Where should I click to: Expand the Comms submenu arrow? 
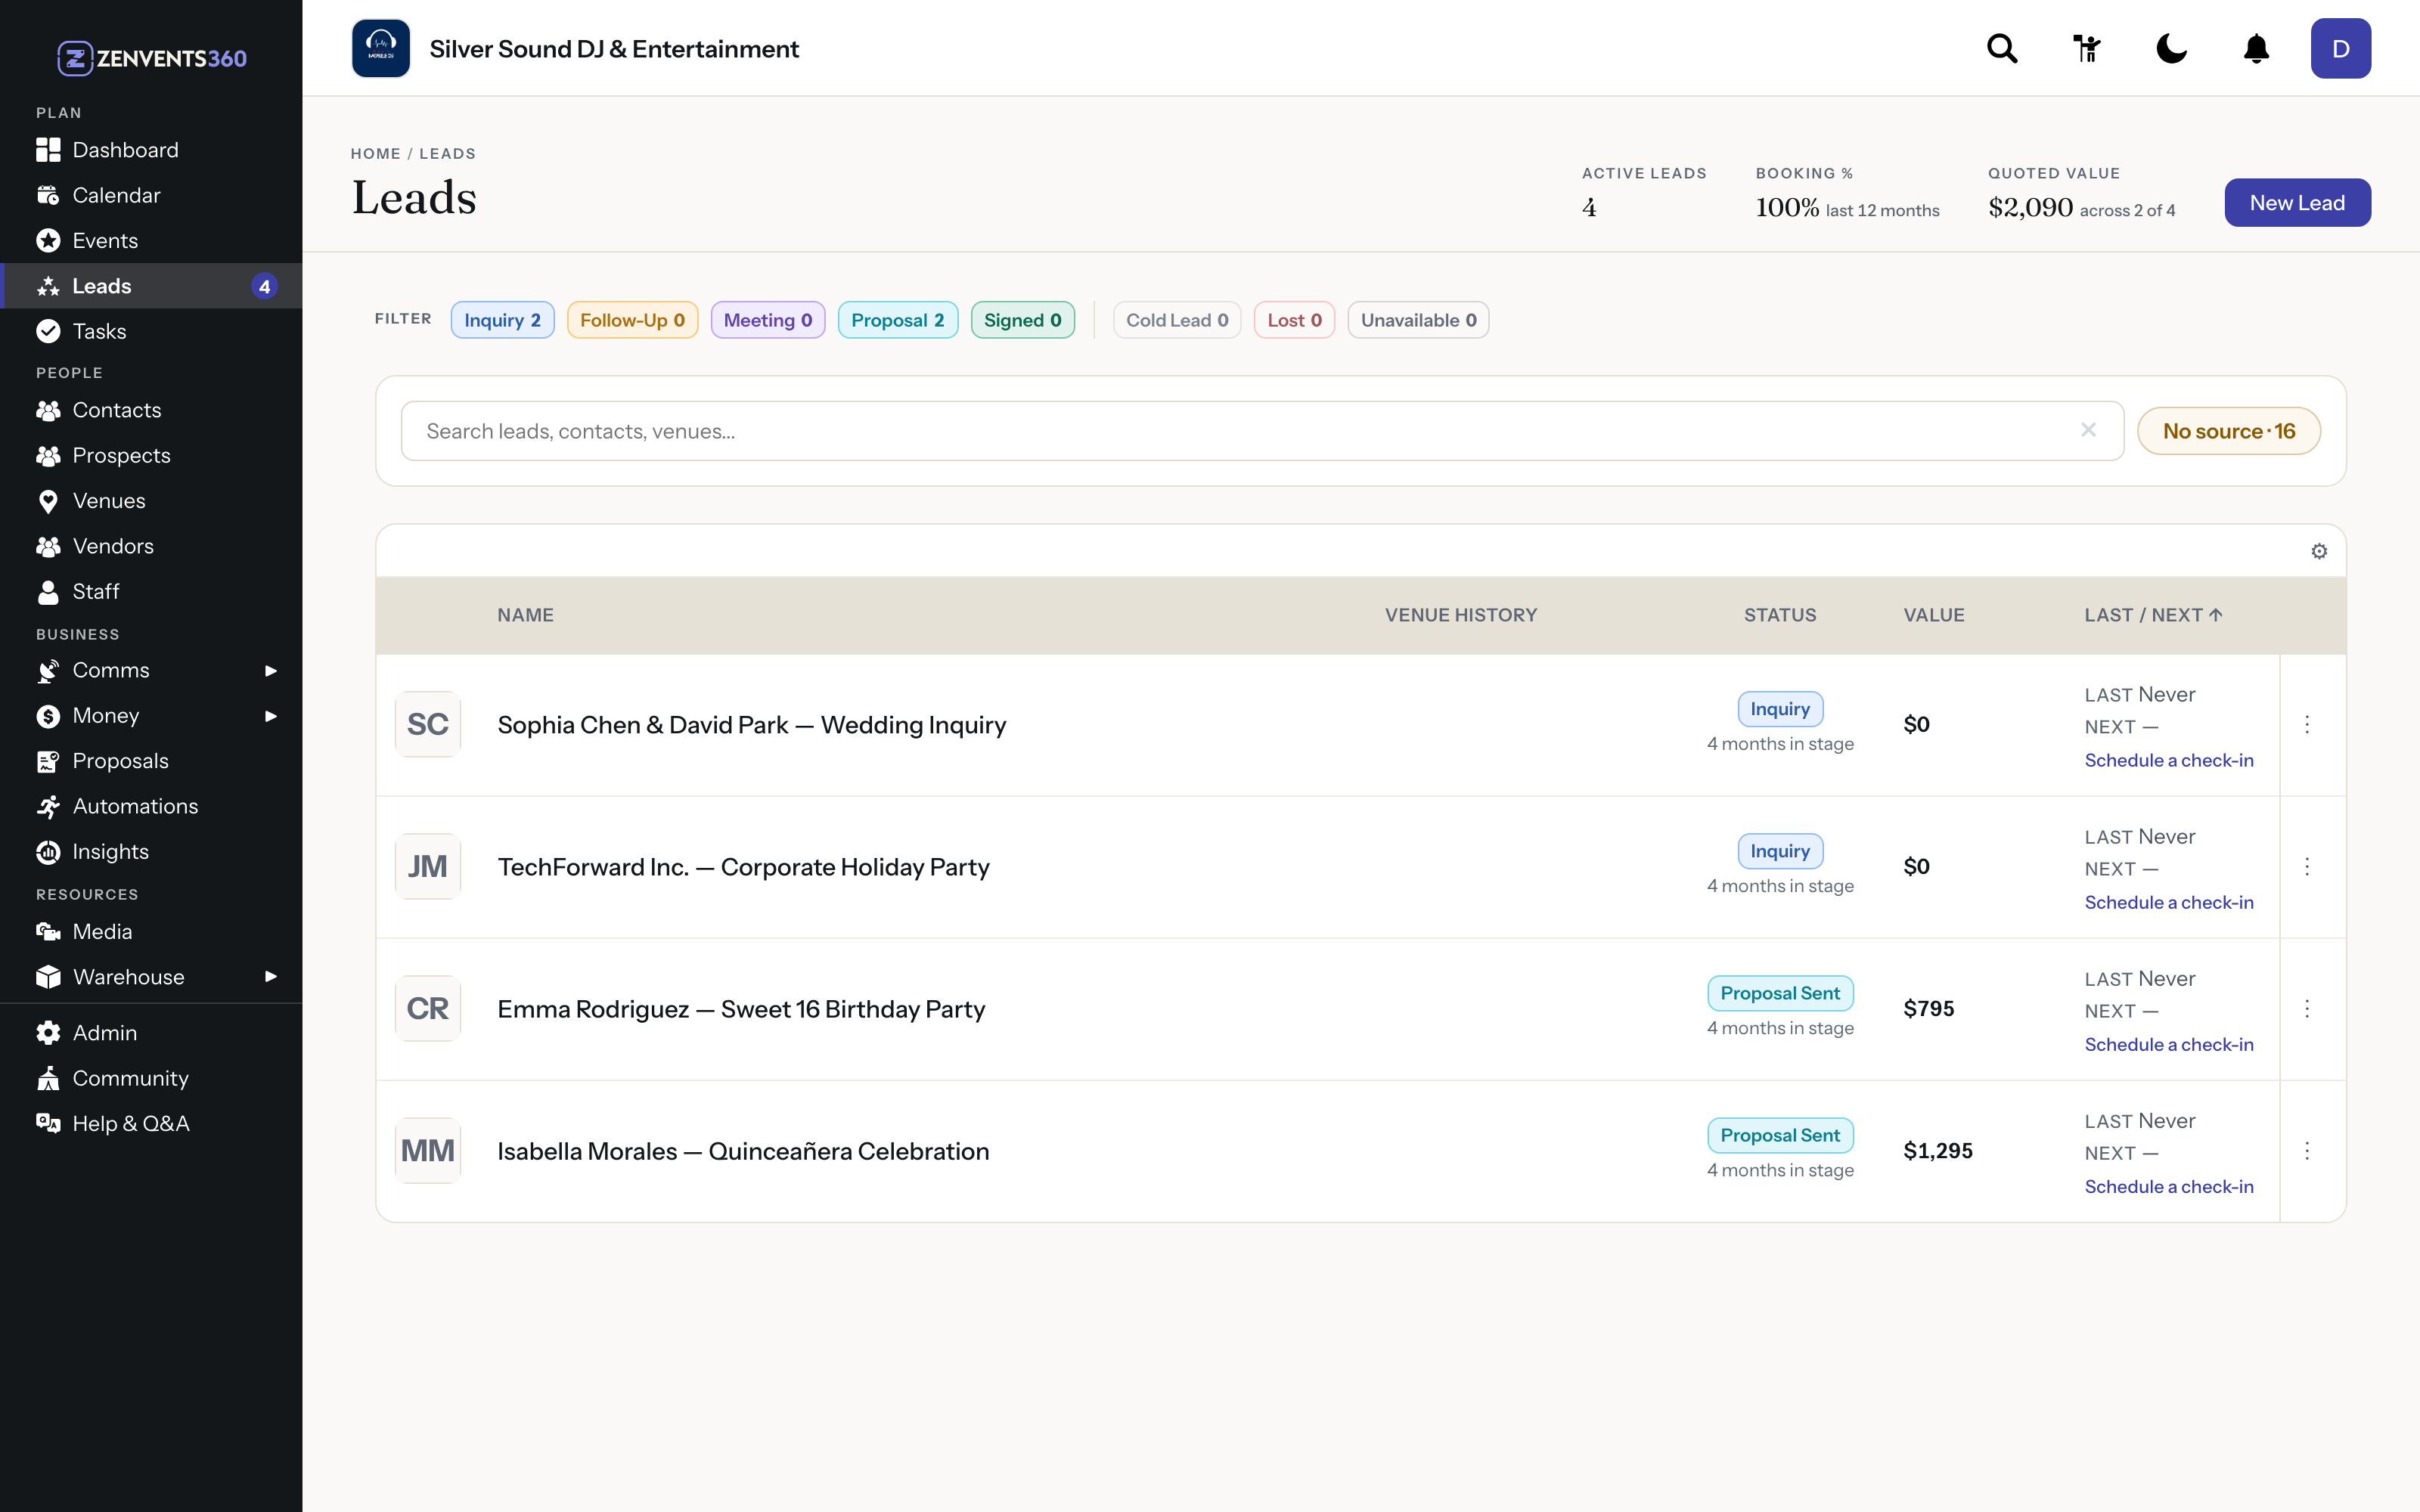click(270, 670)
